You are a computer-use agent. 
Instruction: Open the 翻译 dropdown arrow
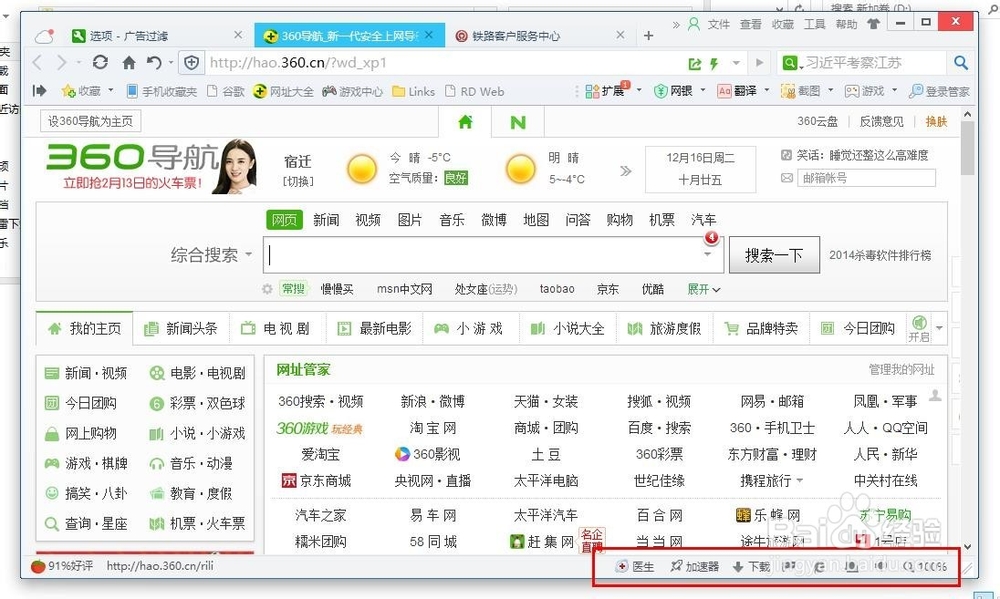[767, 90]
